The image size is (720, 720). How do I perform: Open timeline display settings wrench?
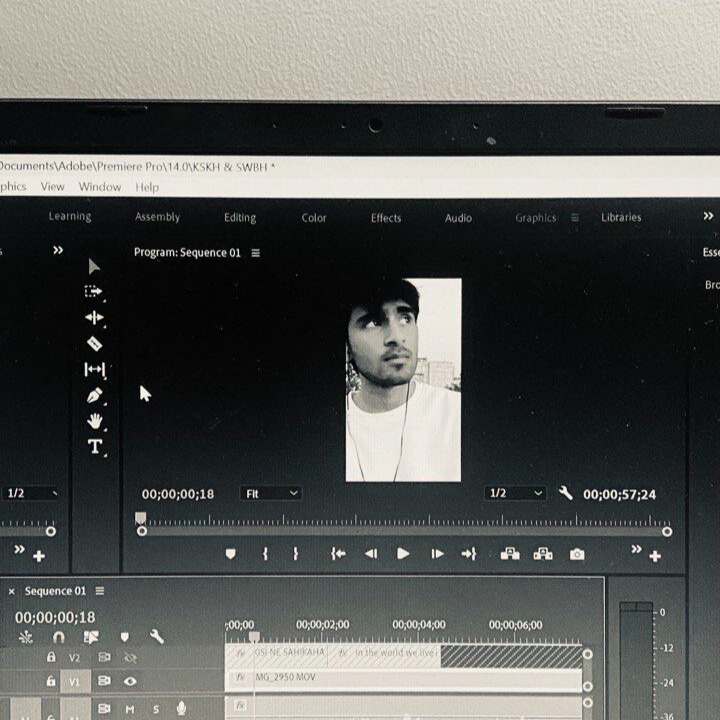157,637
